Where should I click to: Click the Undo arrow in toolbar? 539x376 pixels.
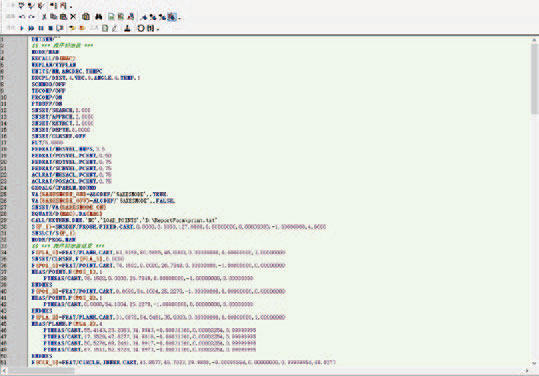[22, 16]
